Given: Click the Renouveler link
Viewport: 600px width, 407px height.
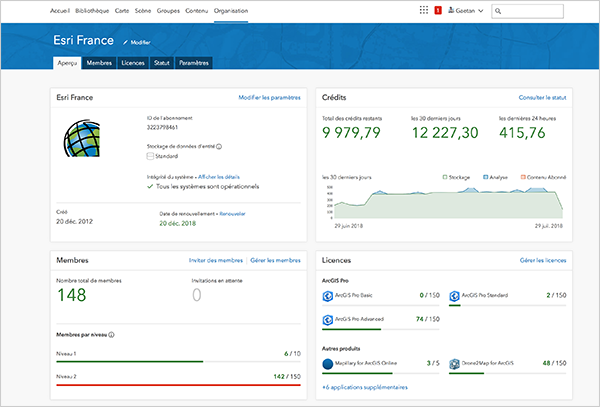Looking at the screenshot, I should tap(232, 214).
